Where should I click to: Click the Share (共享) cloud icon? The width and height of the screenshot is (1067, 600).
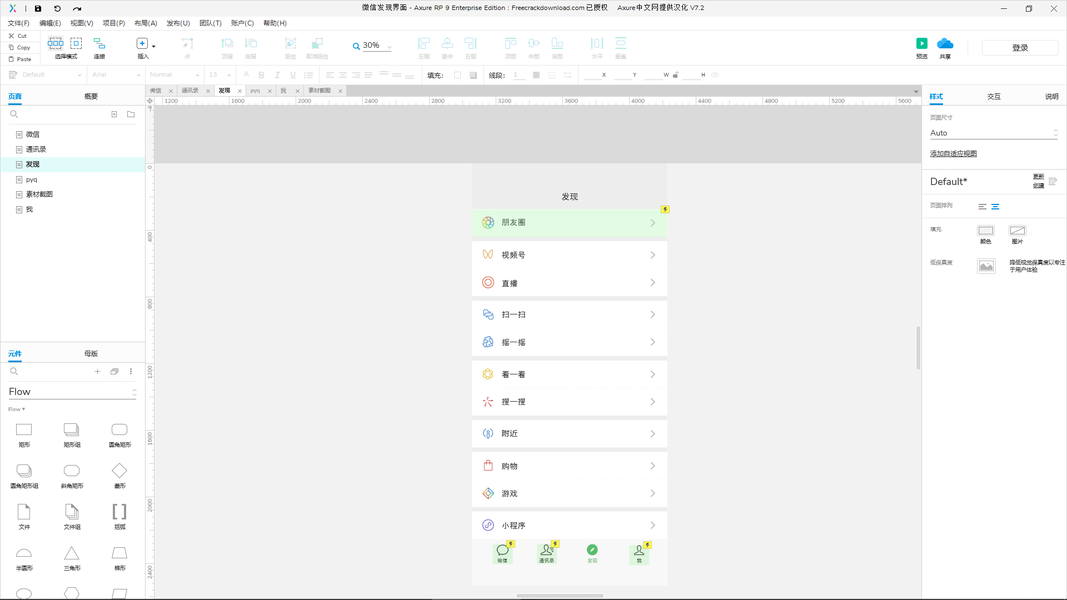click(x=945, y=44)
